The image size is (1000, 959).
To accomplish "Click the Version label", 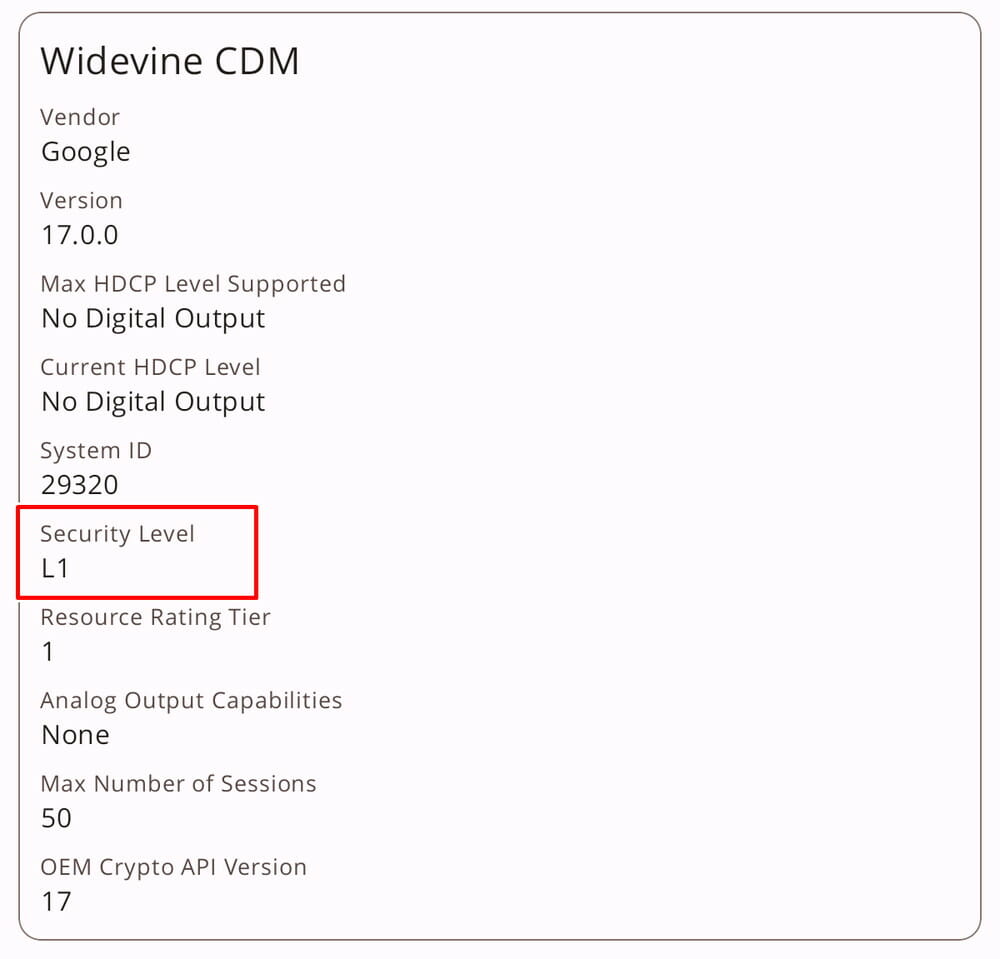I will tap(81, 200).
